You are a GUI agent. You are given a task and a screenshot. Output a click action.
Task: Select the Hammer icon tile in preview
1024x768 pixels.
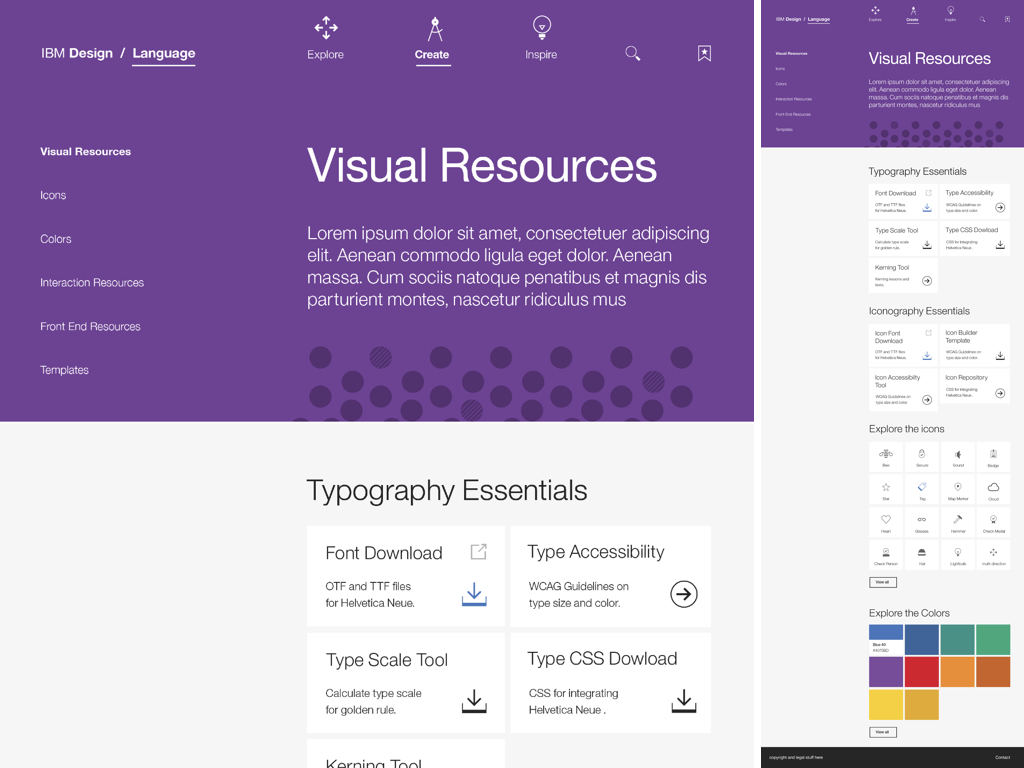click(957, 522)
